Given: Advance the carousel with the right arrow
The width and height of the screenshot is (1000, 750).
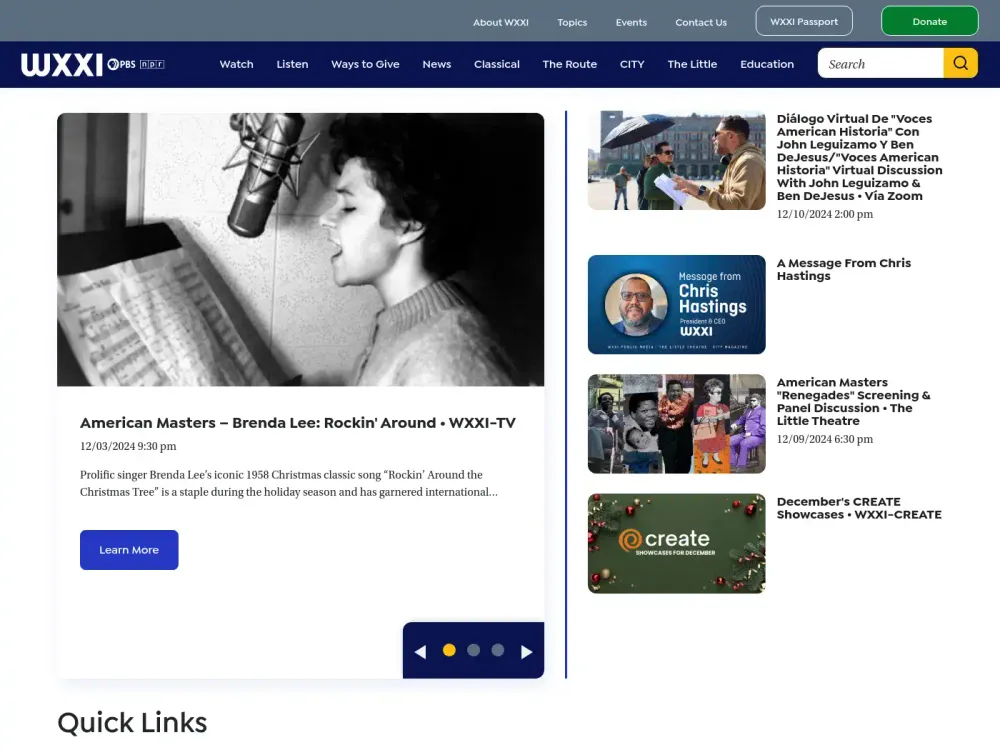Looking at the screenshot, I should tap(527, 650).
